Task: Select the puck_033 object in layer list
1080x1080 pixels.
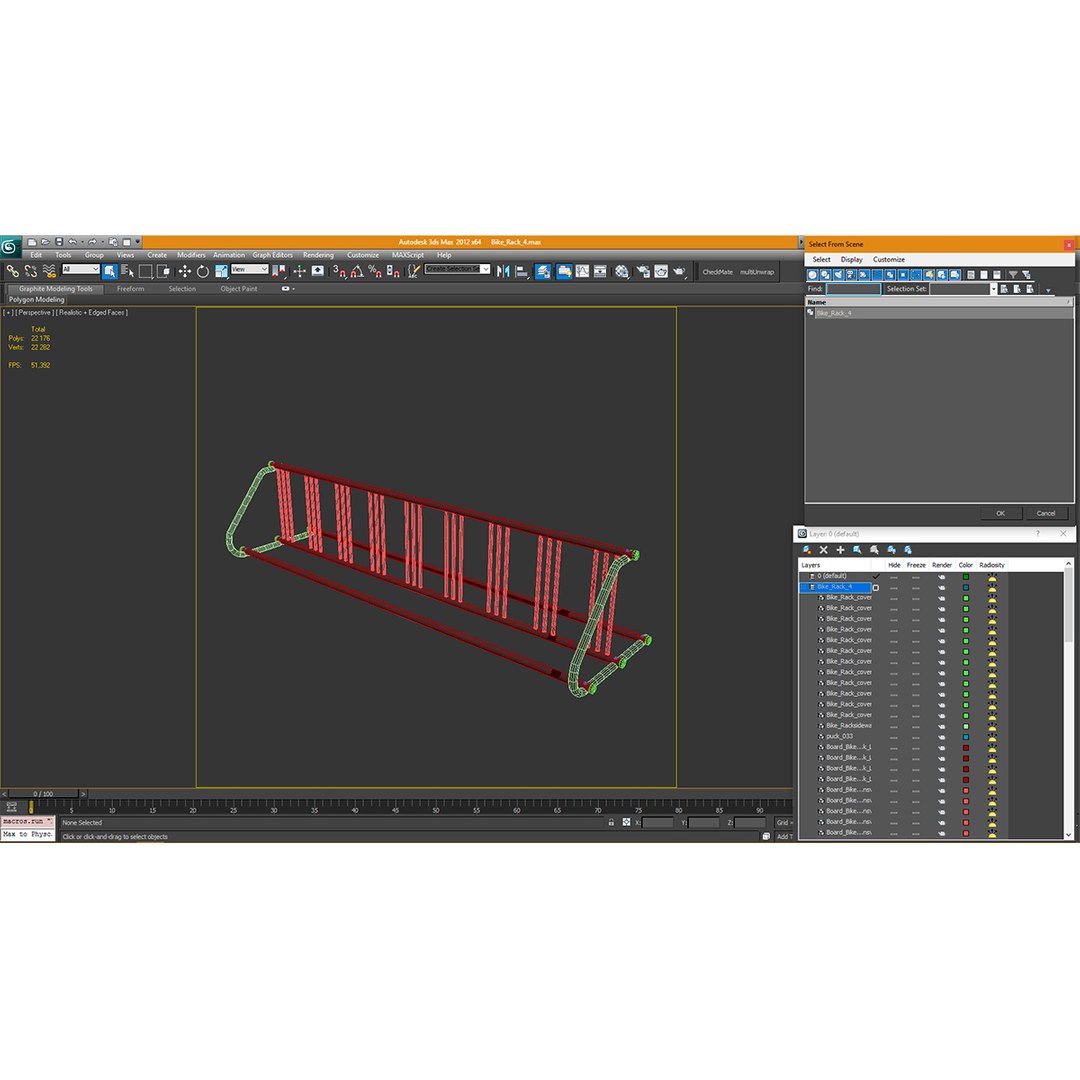Action: 839,736
